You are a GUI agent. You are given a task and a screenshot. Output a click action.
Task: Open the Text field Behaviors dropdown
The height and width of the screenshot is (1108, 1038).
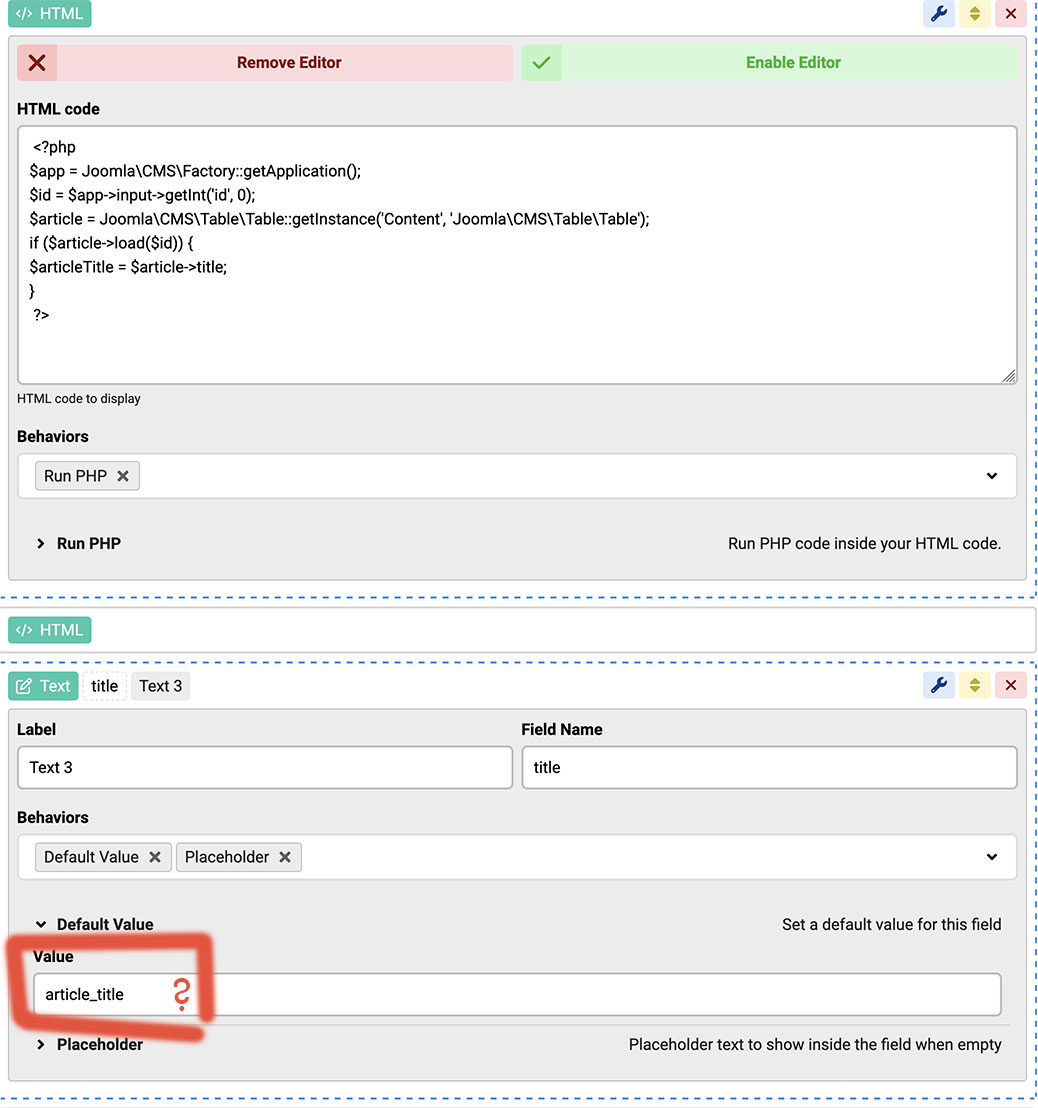click(x=991, y=857)
